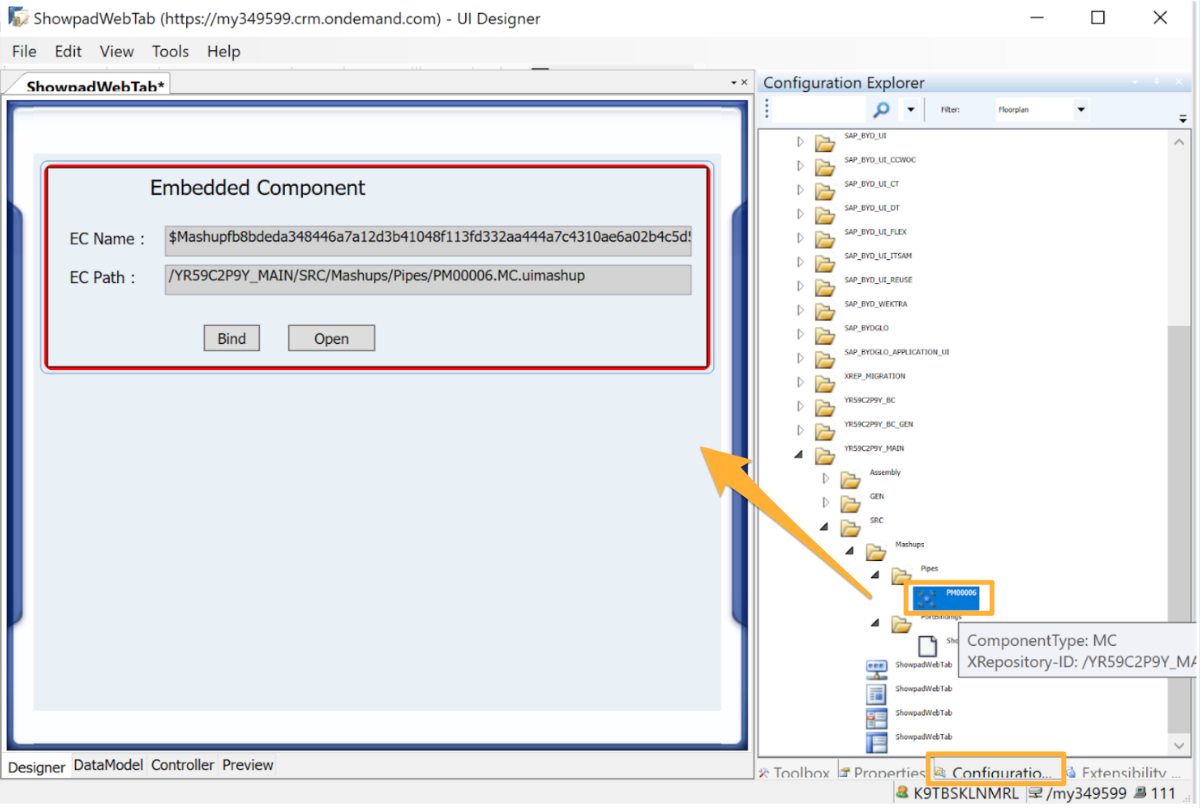Viewport: 1200px width, 808px height.
Task: Click the SAP_BYD_UI folder icon
Action: pos(824,142)
